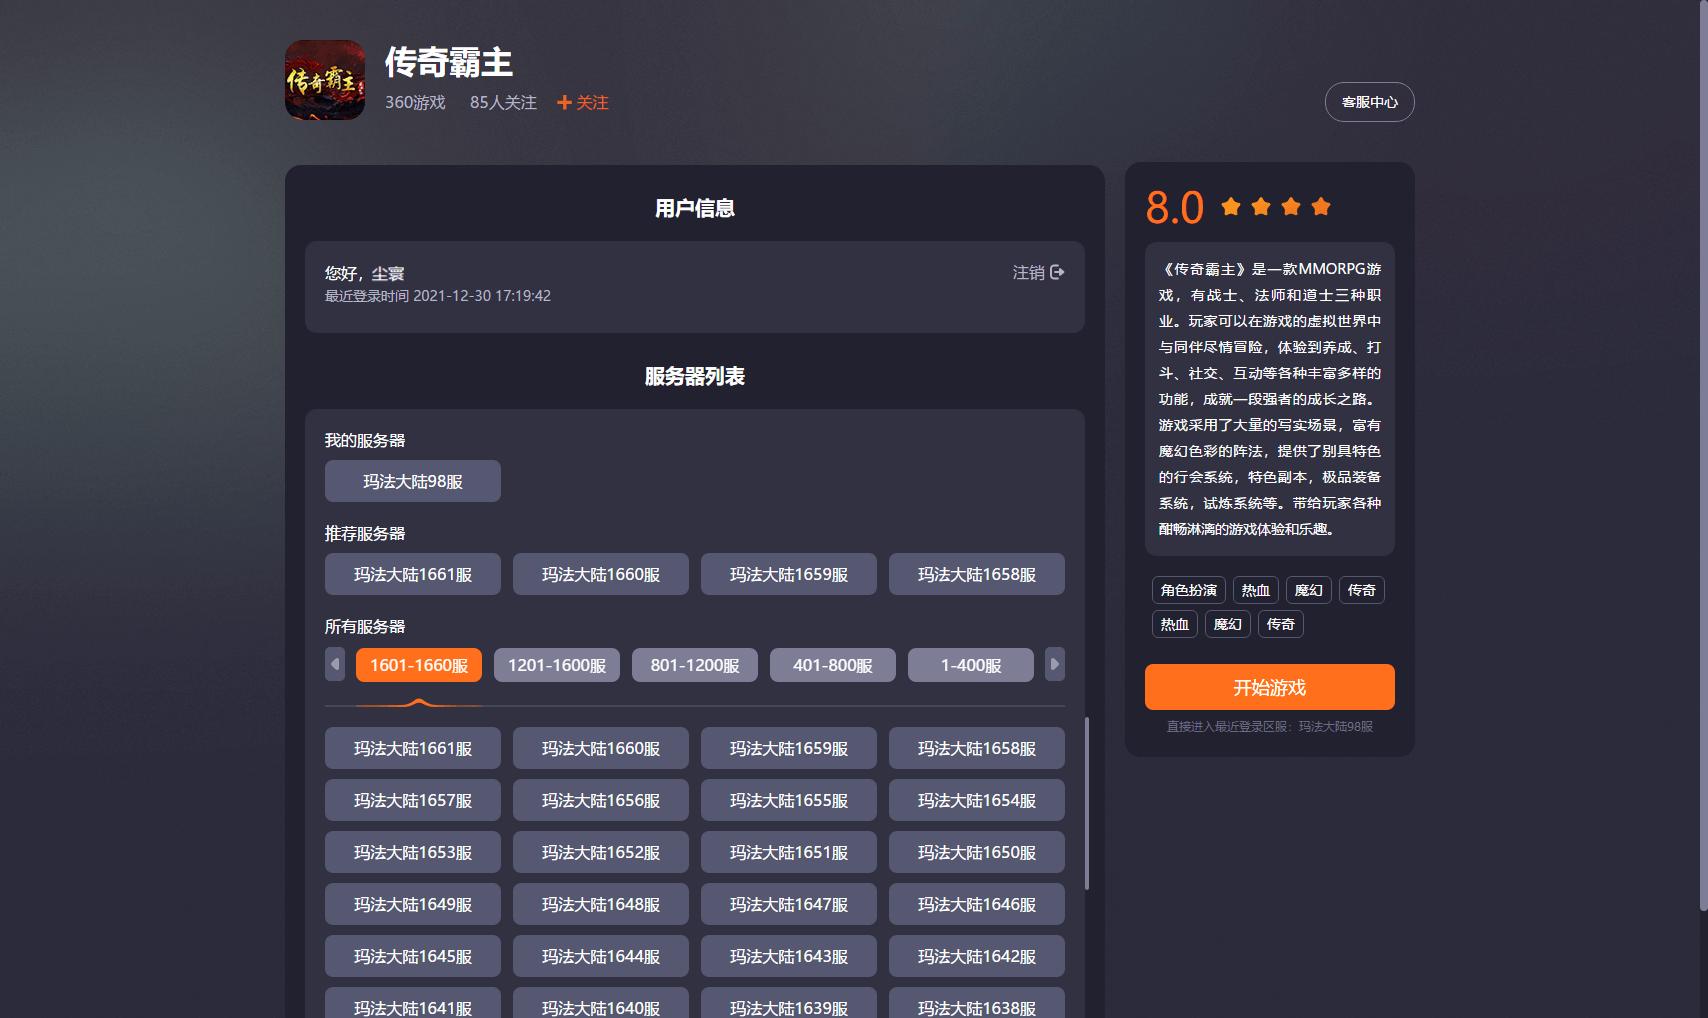1708x1018 pixels.
Task: Enter 玛法大陆1650服 from the server list
Action: tap(976, 852)
